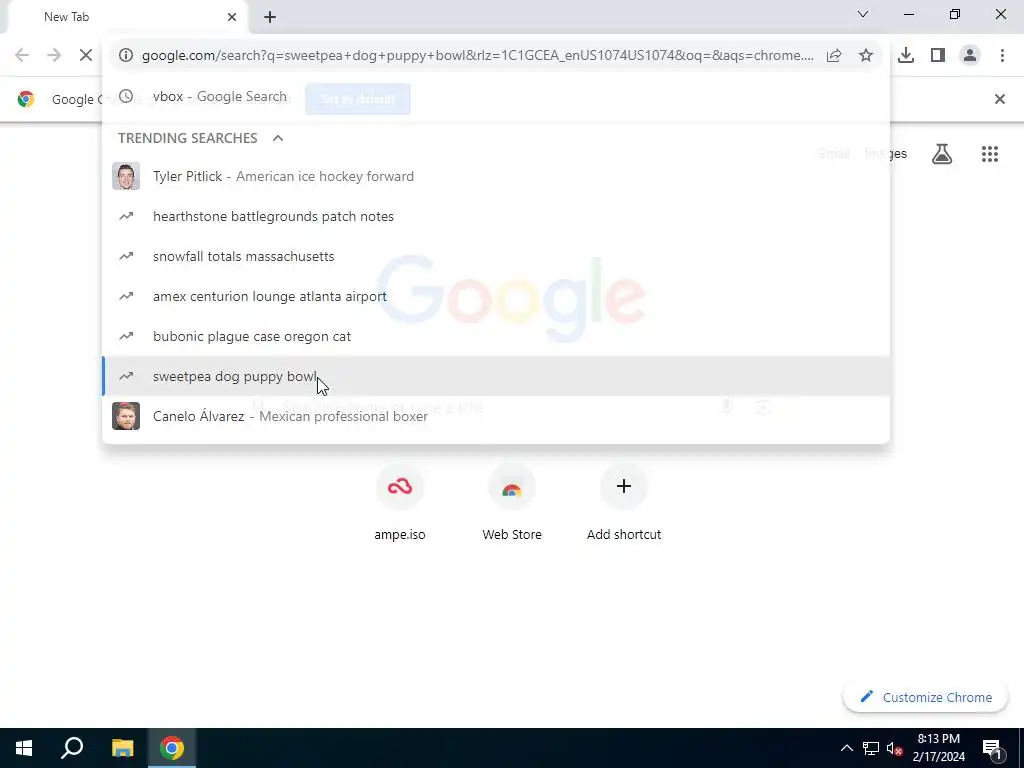This screenshot has width=1024, height=768.
Task: Open Customize Chrome
Action: (x=925, y=697)
